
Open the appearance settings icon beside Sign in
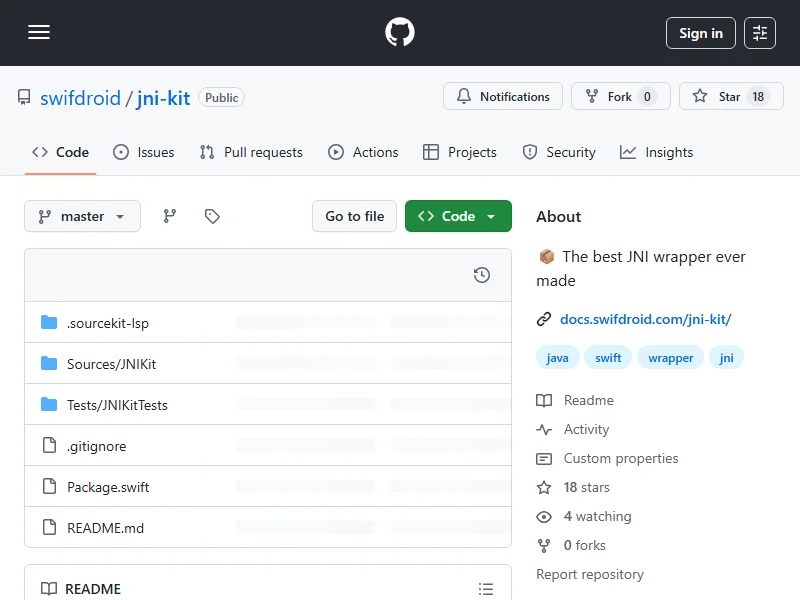point(760,33)
